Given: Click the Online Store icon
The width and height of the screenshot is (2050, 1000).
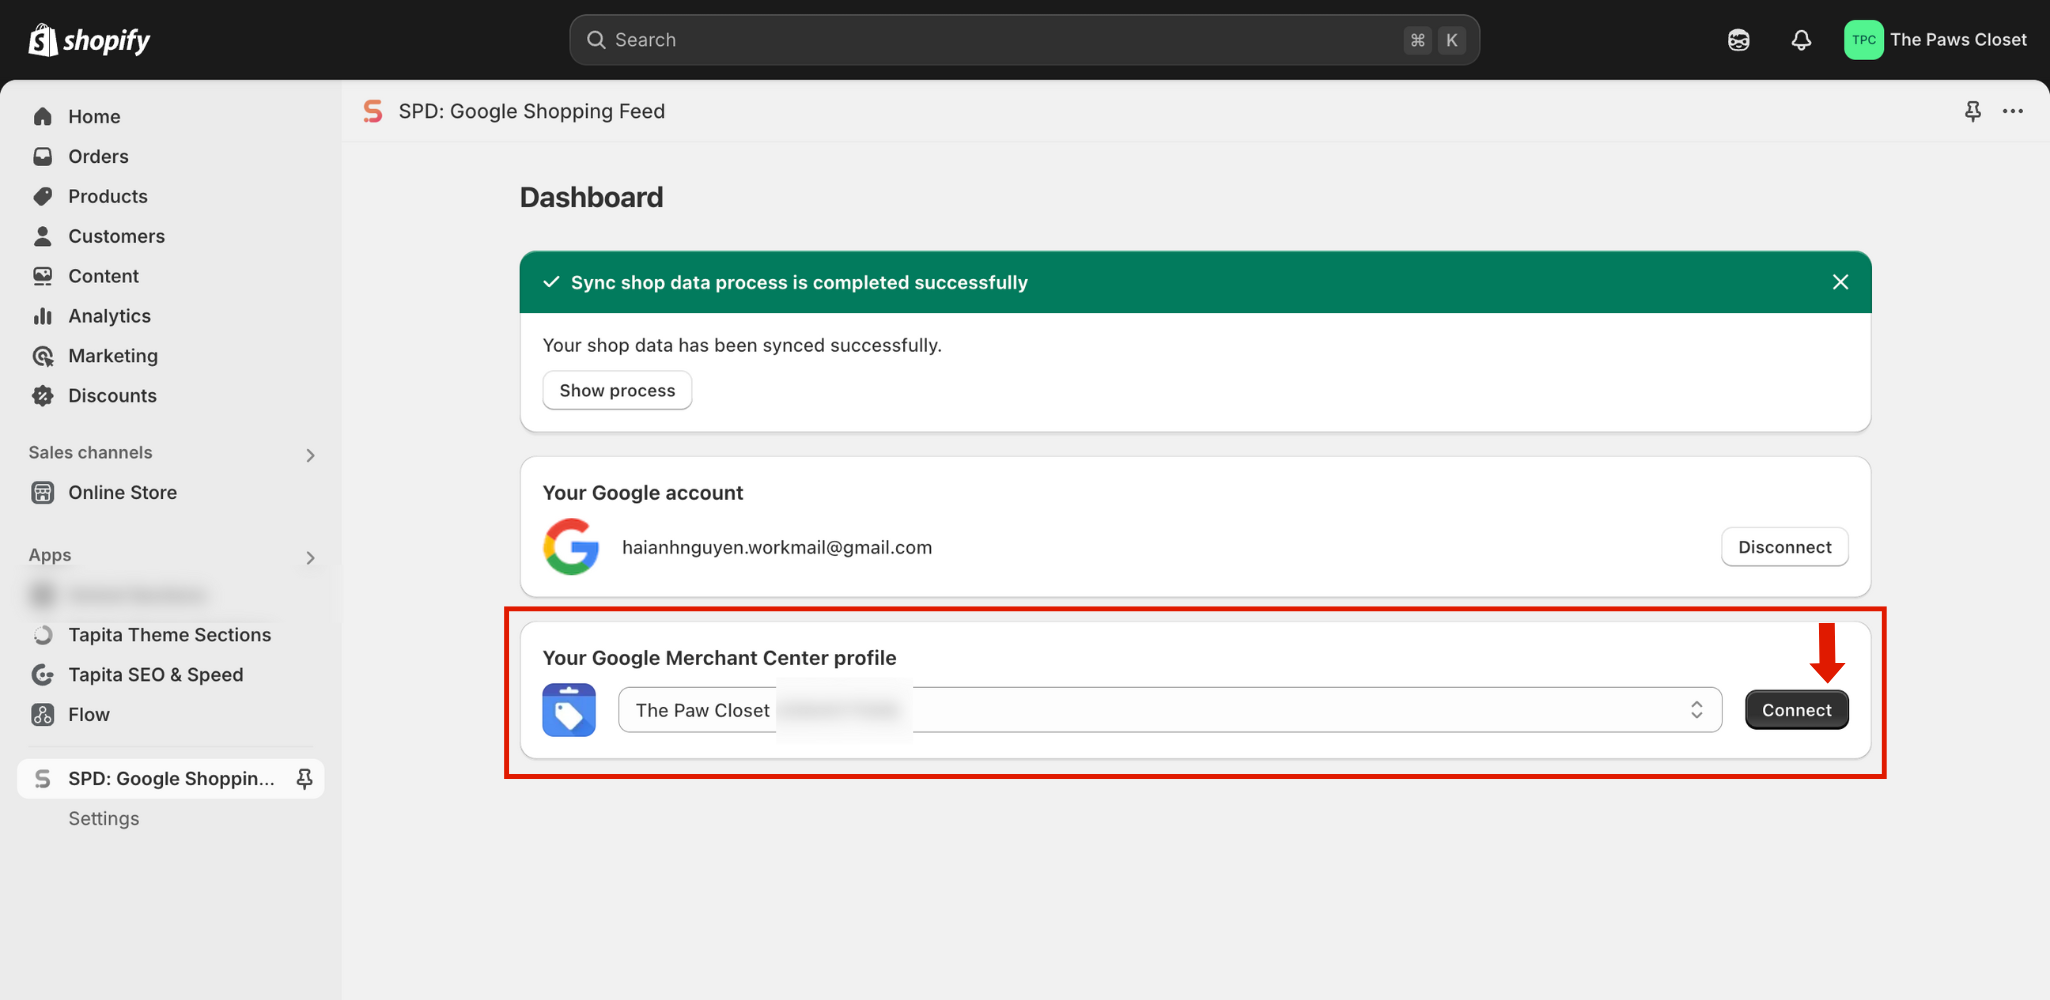Looking at the screenshot, I should click(43, 493).
